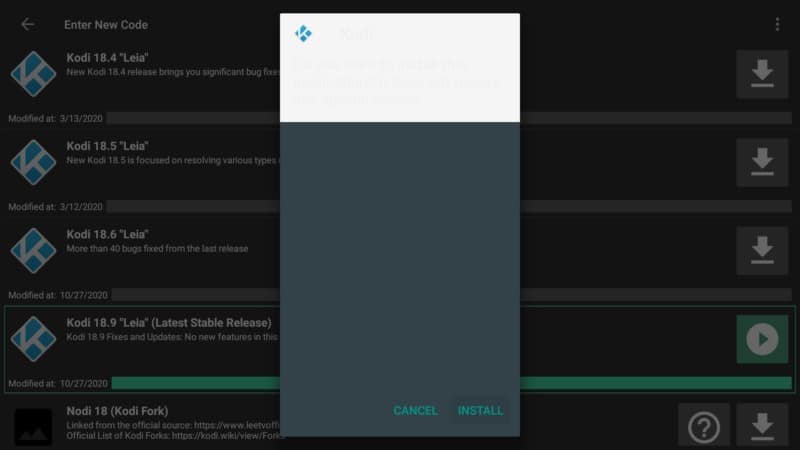Launch Kodi 18.9 with the play button
The width and height of the screenshot is (800, 450).
(762, 339)
